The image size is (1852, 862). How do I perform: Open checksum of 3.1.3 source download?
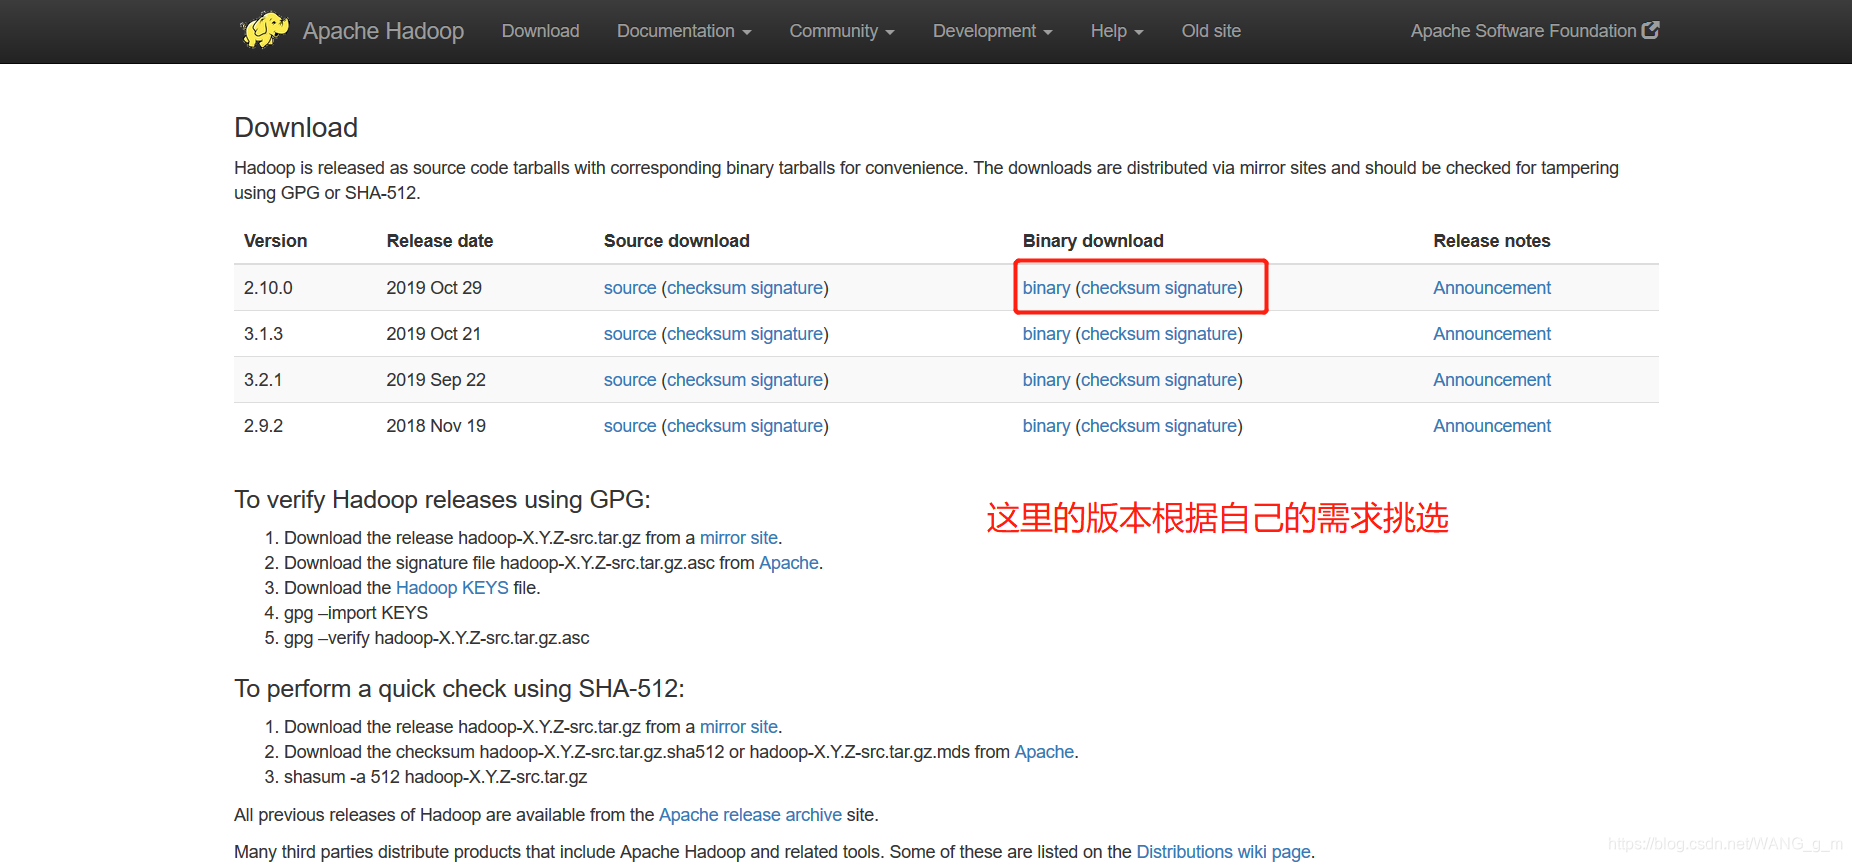(x=706, y=334)
